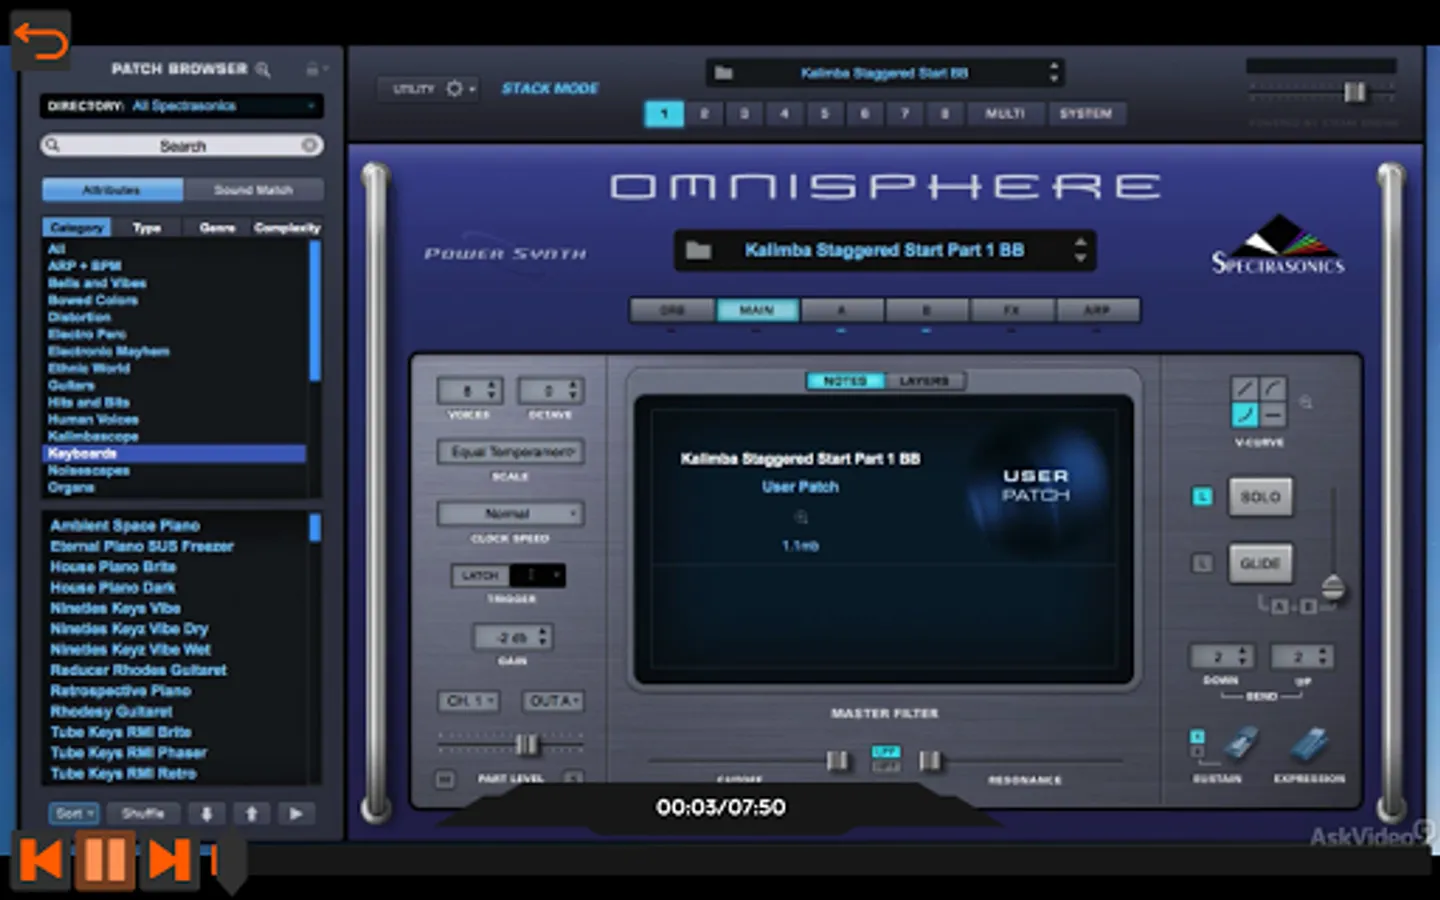The height and width of the screenshot is (900, 1440).
Task: Click the Master Filter cutoff slider handle
Action: pos(838,761)
